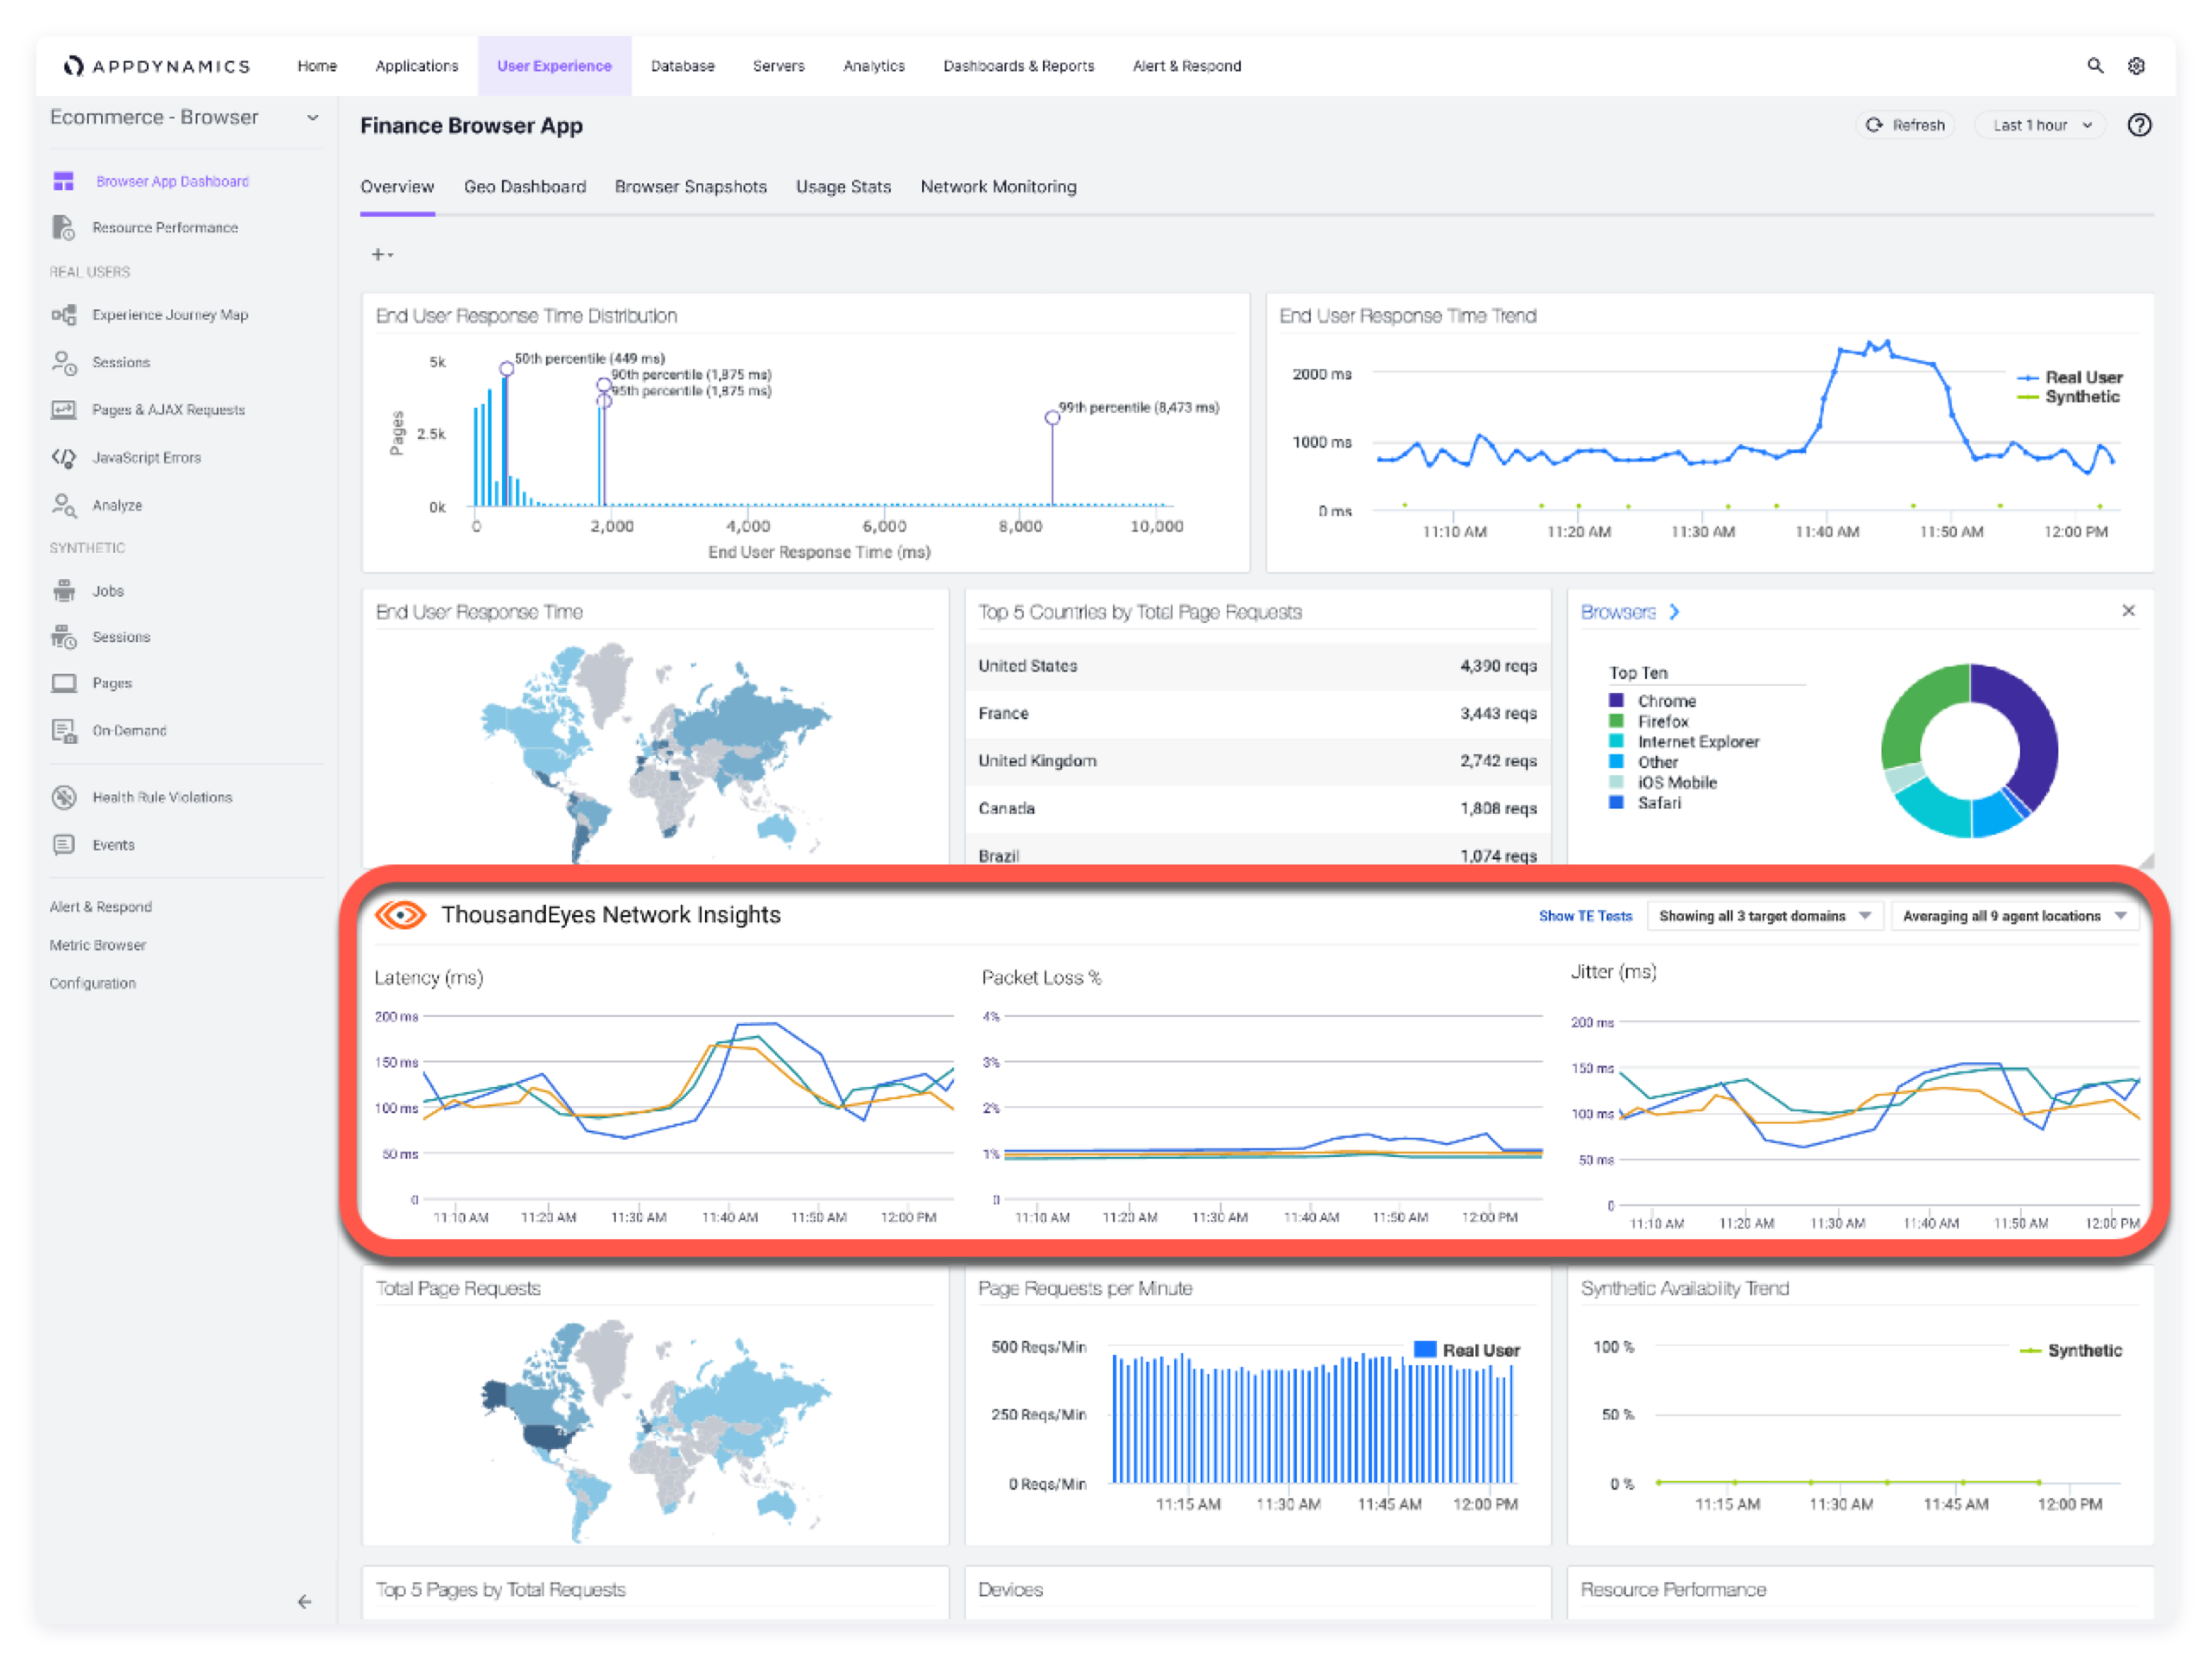Open the Applications menu item
Screen dimensions: 2212x1659
click(x=417, y=66)
